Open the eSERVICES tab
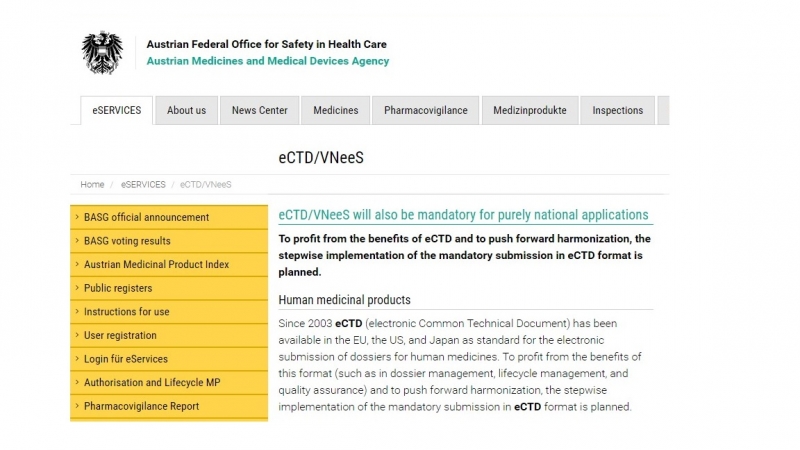 pos(116,110)
